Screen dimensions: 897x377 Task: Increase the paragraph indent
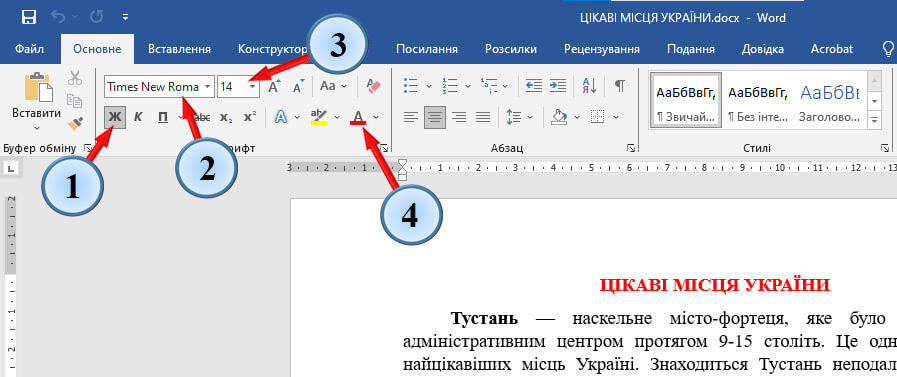557,86
